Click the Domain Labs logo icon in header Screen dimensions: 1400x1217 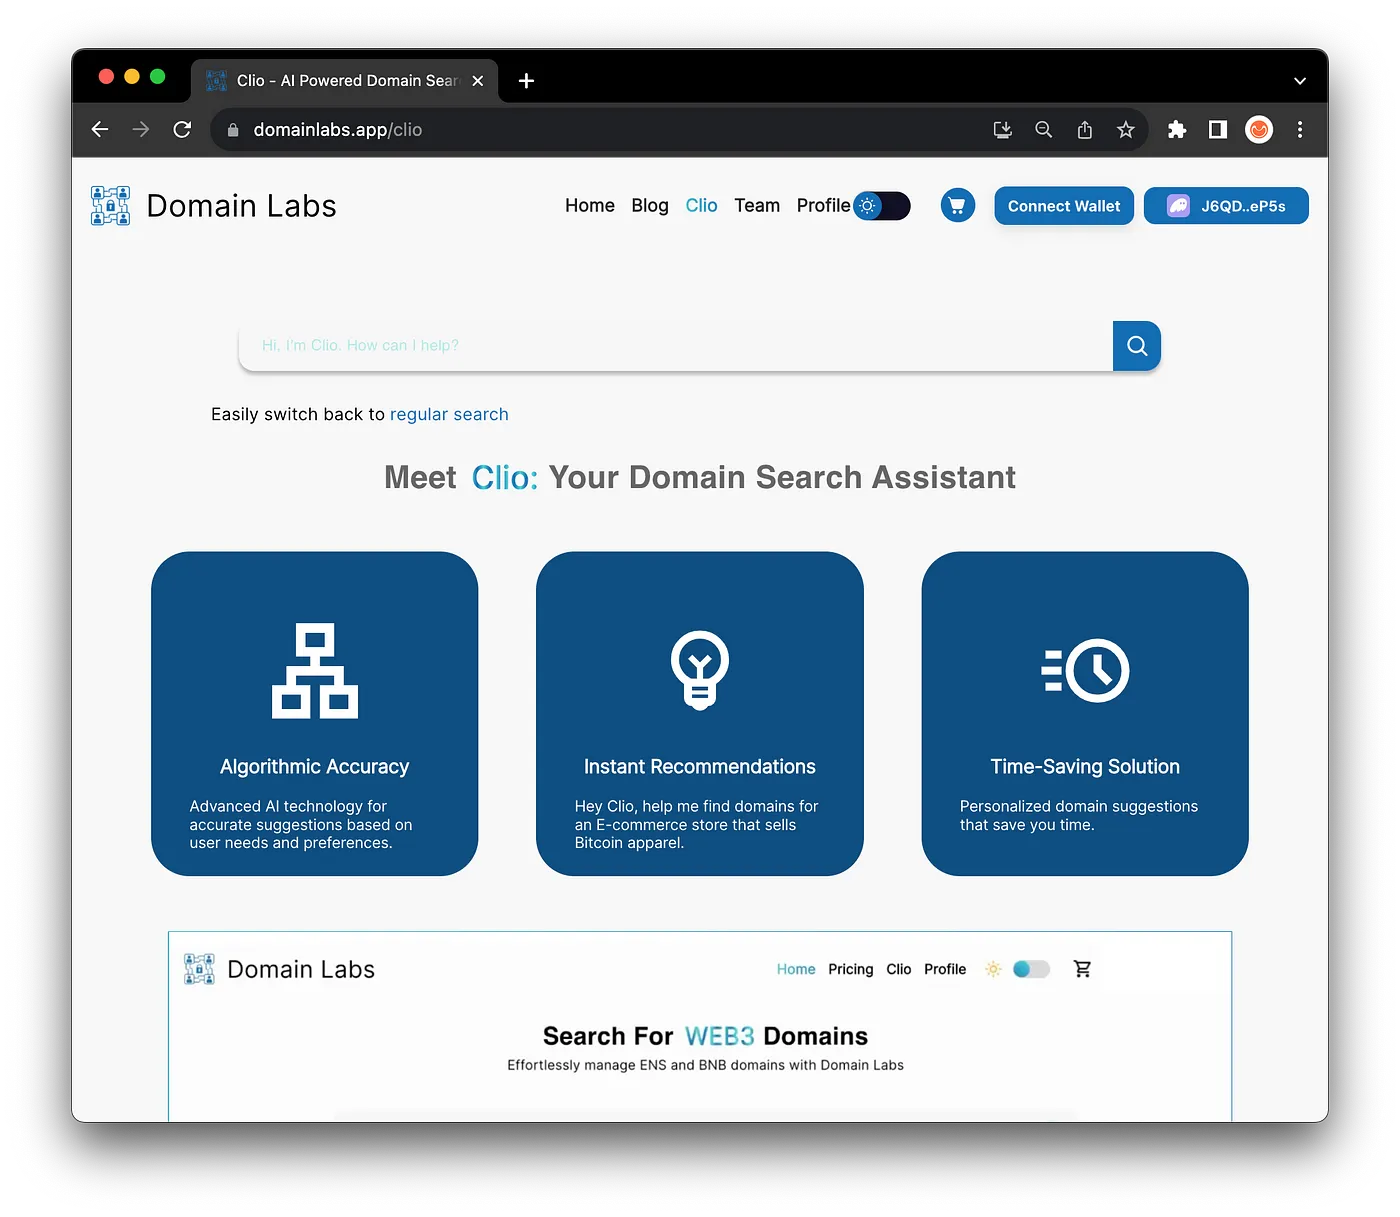[110, 206]
